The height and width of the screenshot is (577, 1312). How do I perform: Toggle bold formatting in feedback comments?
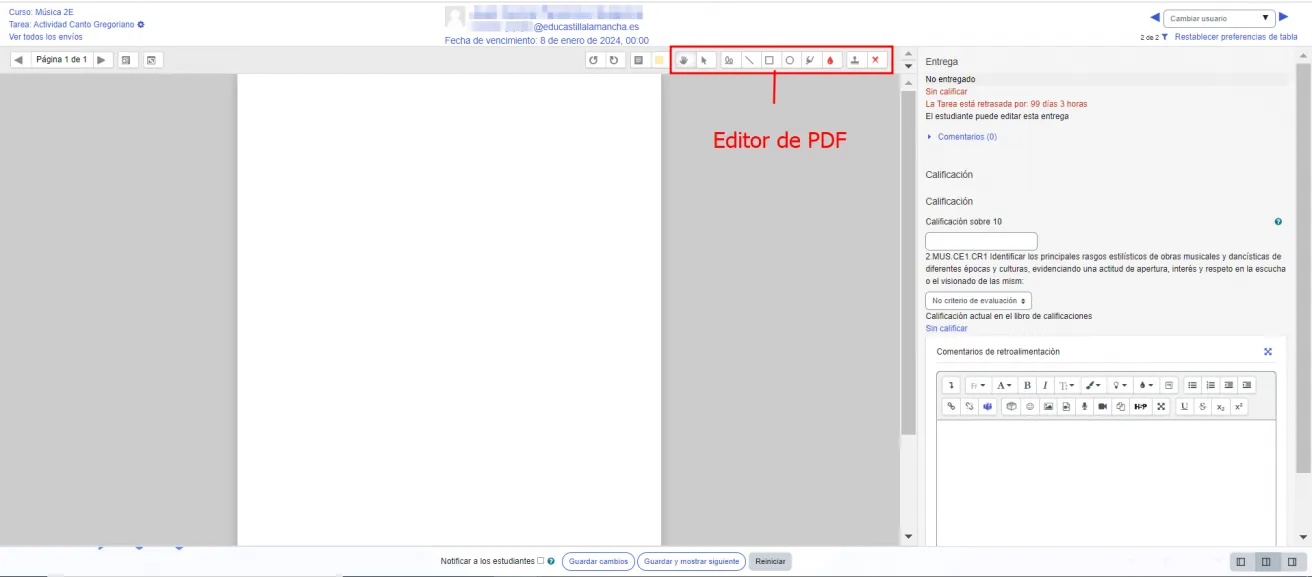tap(1026, 385)
